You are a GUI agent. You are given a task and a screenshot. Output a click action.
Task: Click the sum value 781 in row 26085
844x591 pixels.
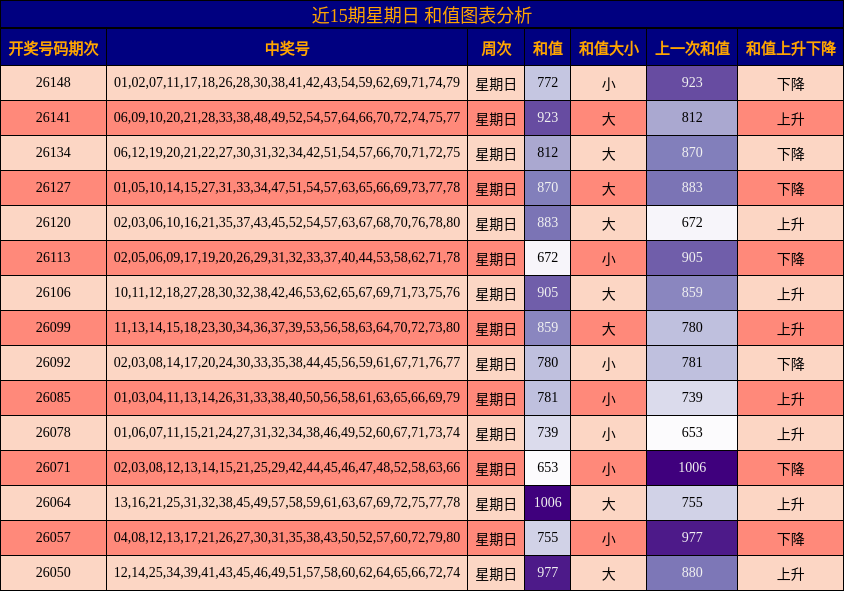point(547,398)
